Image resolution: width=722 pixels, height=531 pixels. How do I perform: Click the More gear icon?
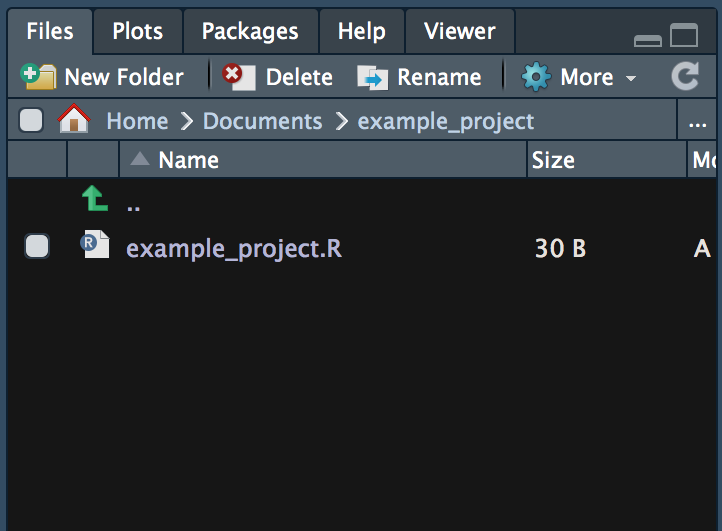[x=536, y=76]
